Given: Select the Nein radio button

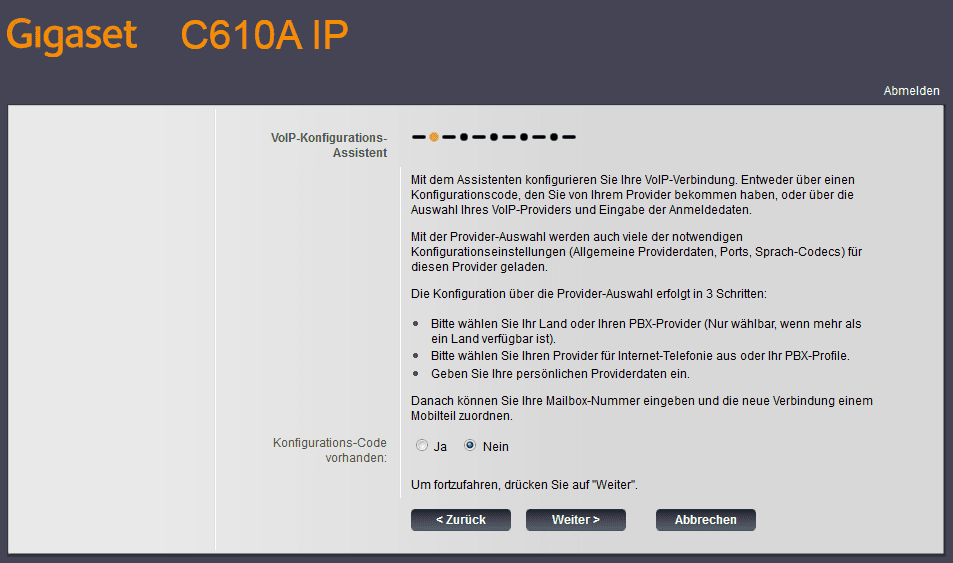Looking at the screenshot, I should click(470, 446).
